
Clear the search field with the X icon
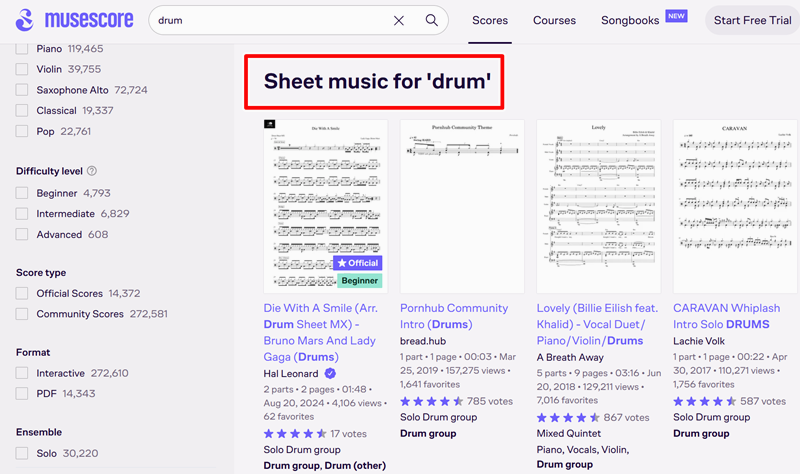(x=399, y=20)
